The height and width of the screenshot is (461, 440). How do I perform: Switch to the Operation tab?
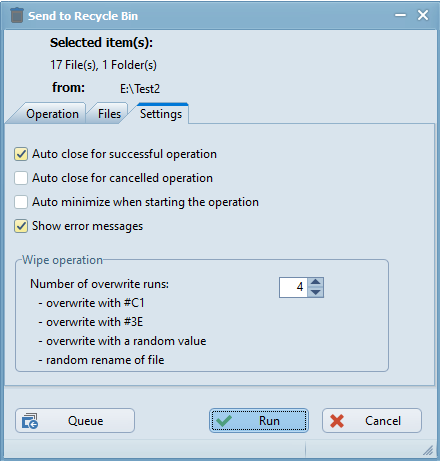(52, 114)
